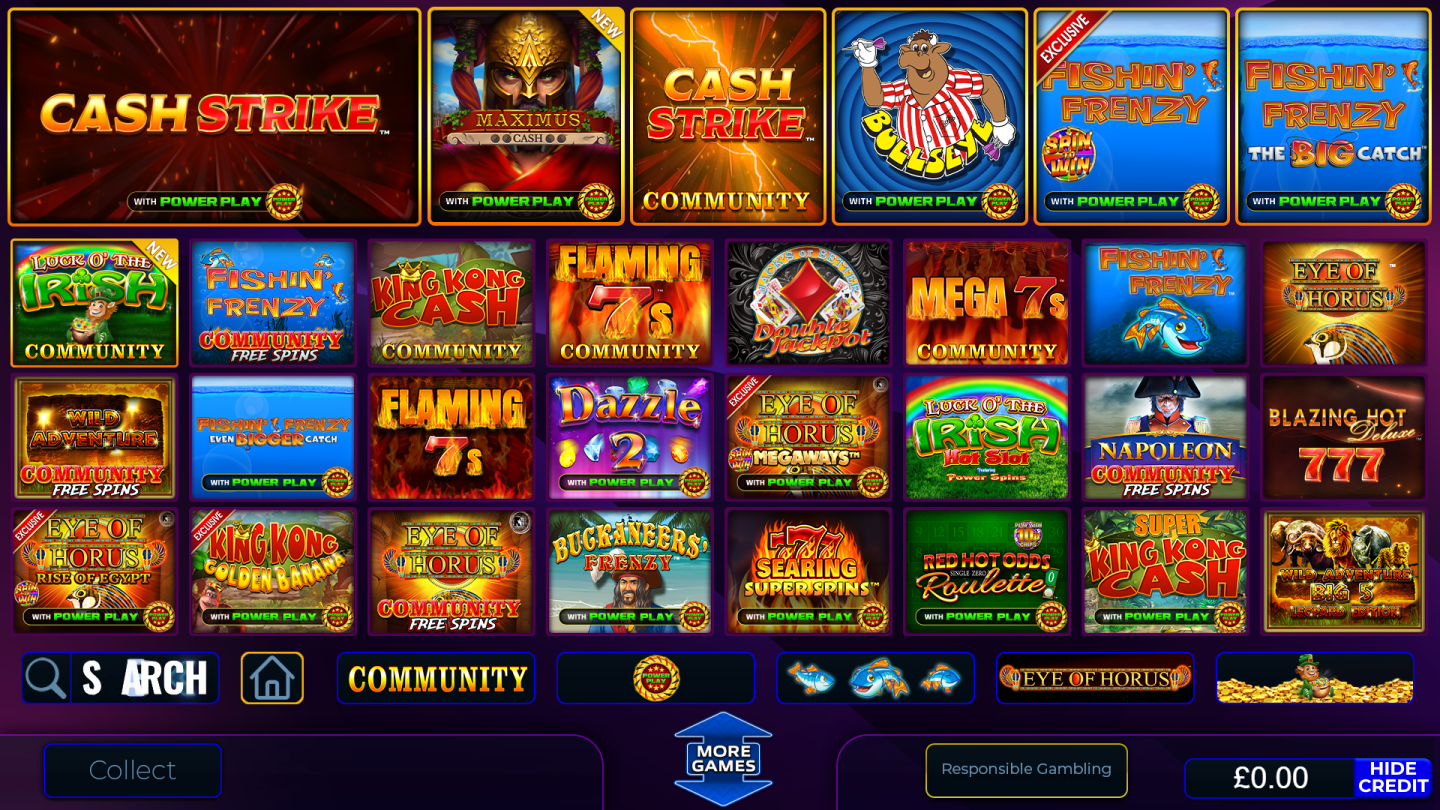Launch the Bullseye game tile
The height and width of the screenshot is (810, 1440).
[930, 117]
